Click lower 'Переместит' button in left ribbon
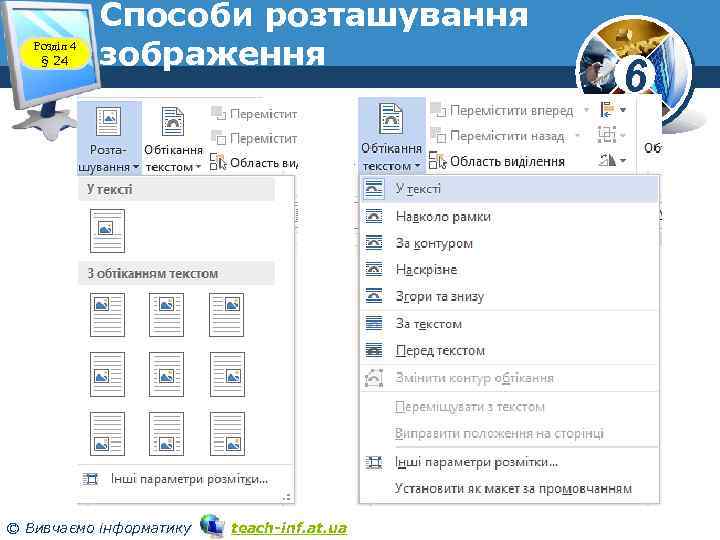720x540 pixels. (254, 138)
